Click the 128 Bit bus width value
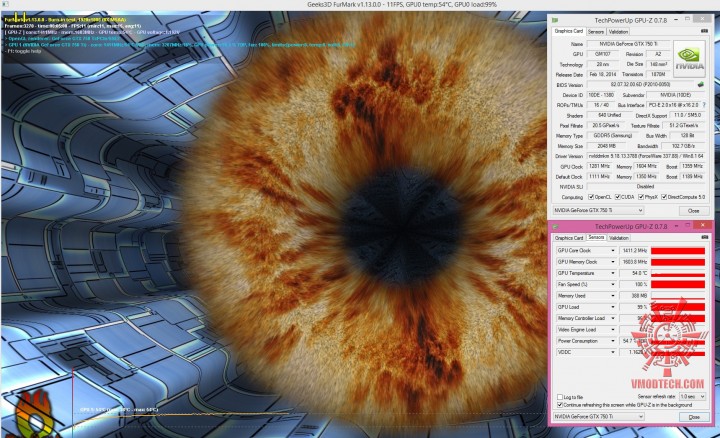 687,136
